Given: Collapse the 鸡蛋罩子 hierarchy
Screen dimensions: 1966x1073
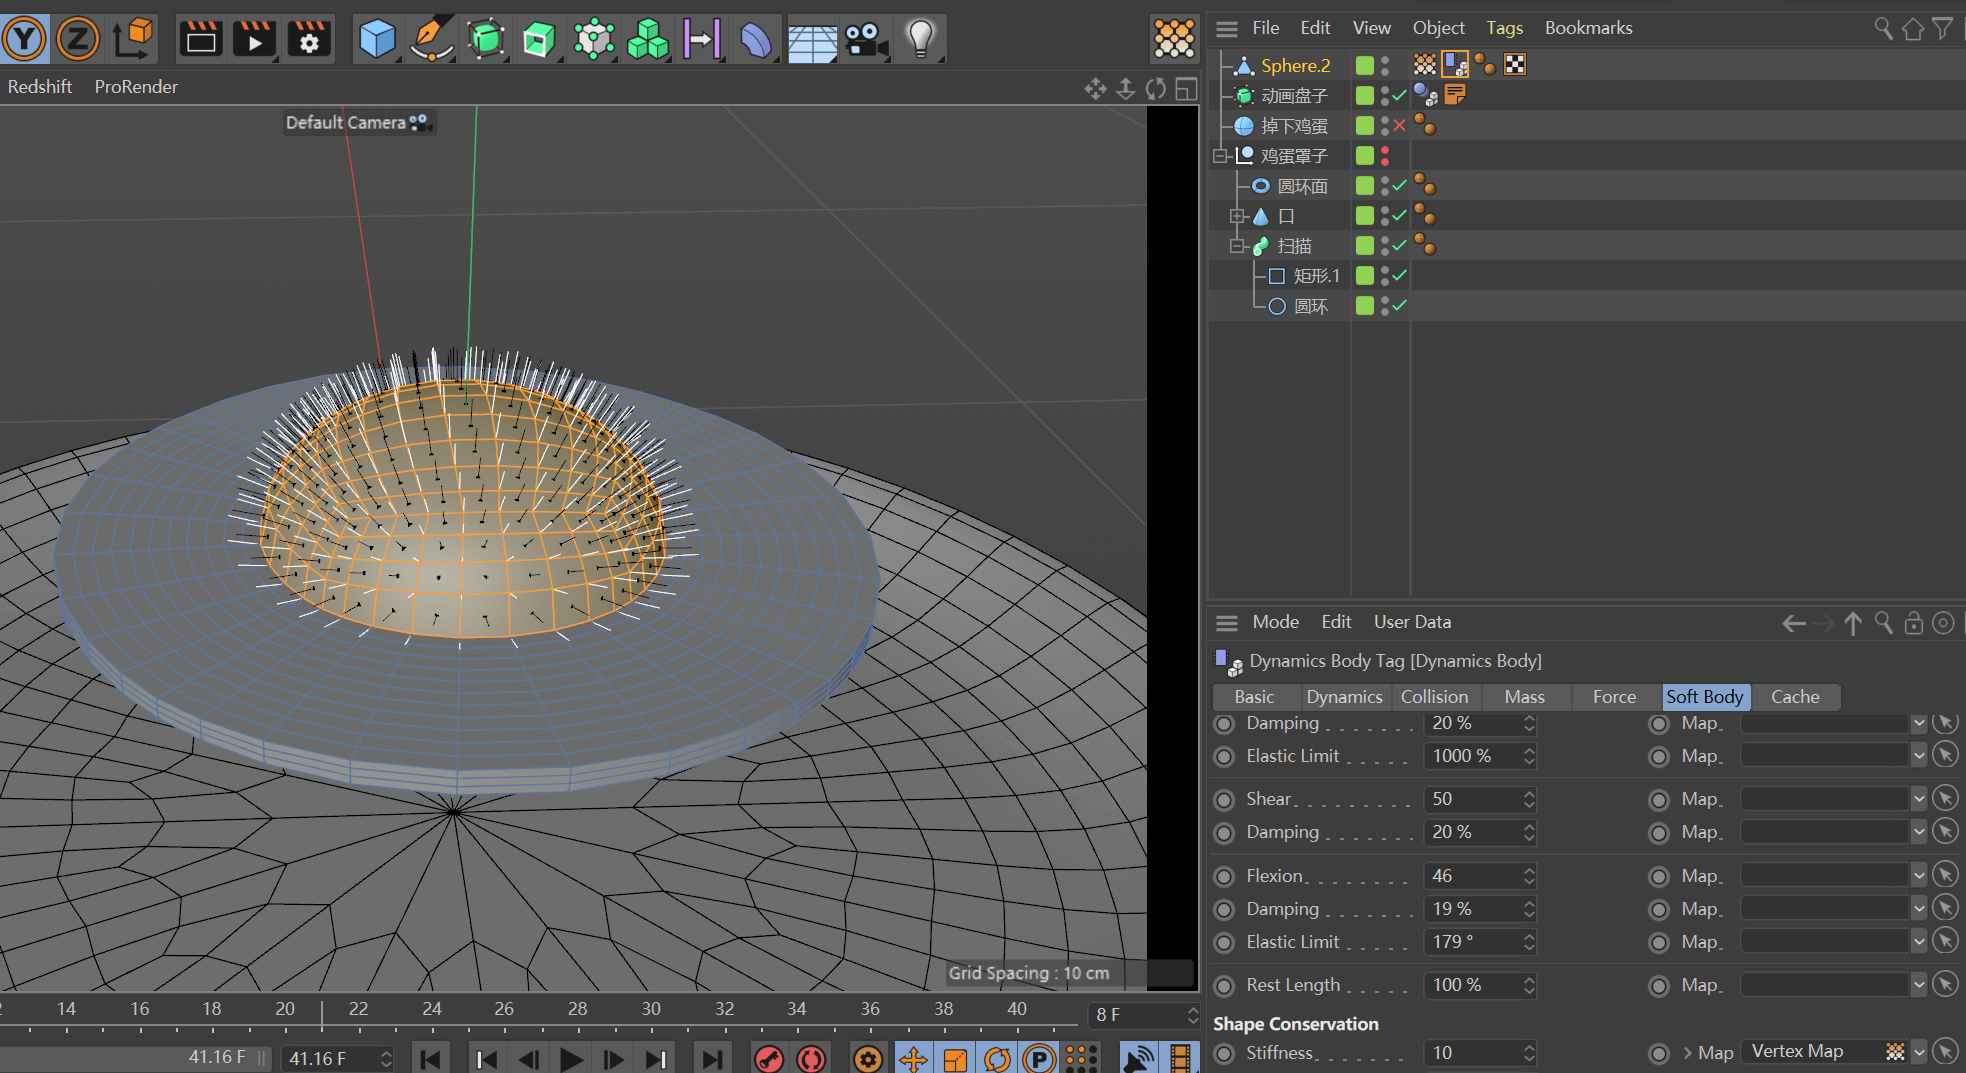Looking at the screenshot, I should 1220,156.
